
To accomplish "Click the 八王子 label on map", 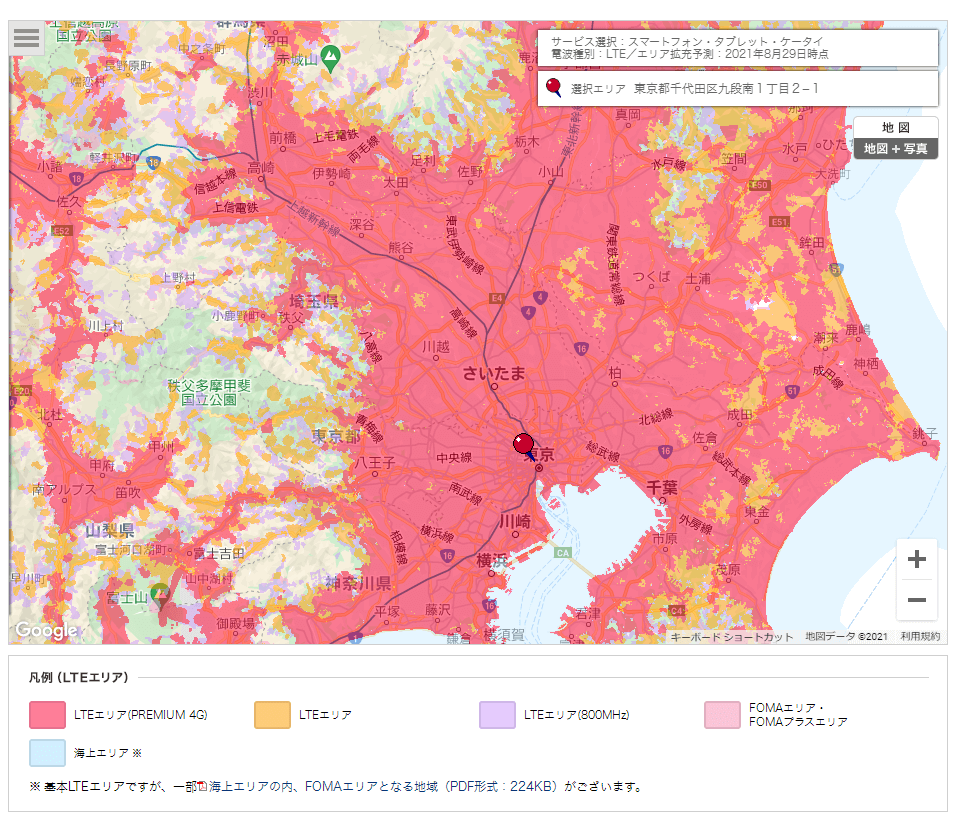I will click(x=374, y=462).
